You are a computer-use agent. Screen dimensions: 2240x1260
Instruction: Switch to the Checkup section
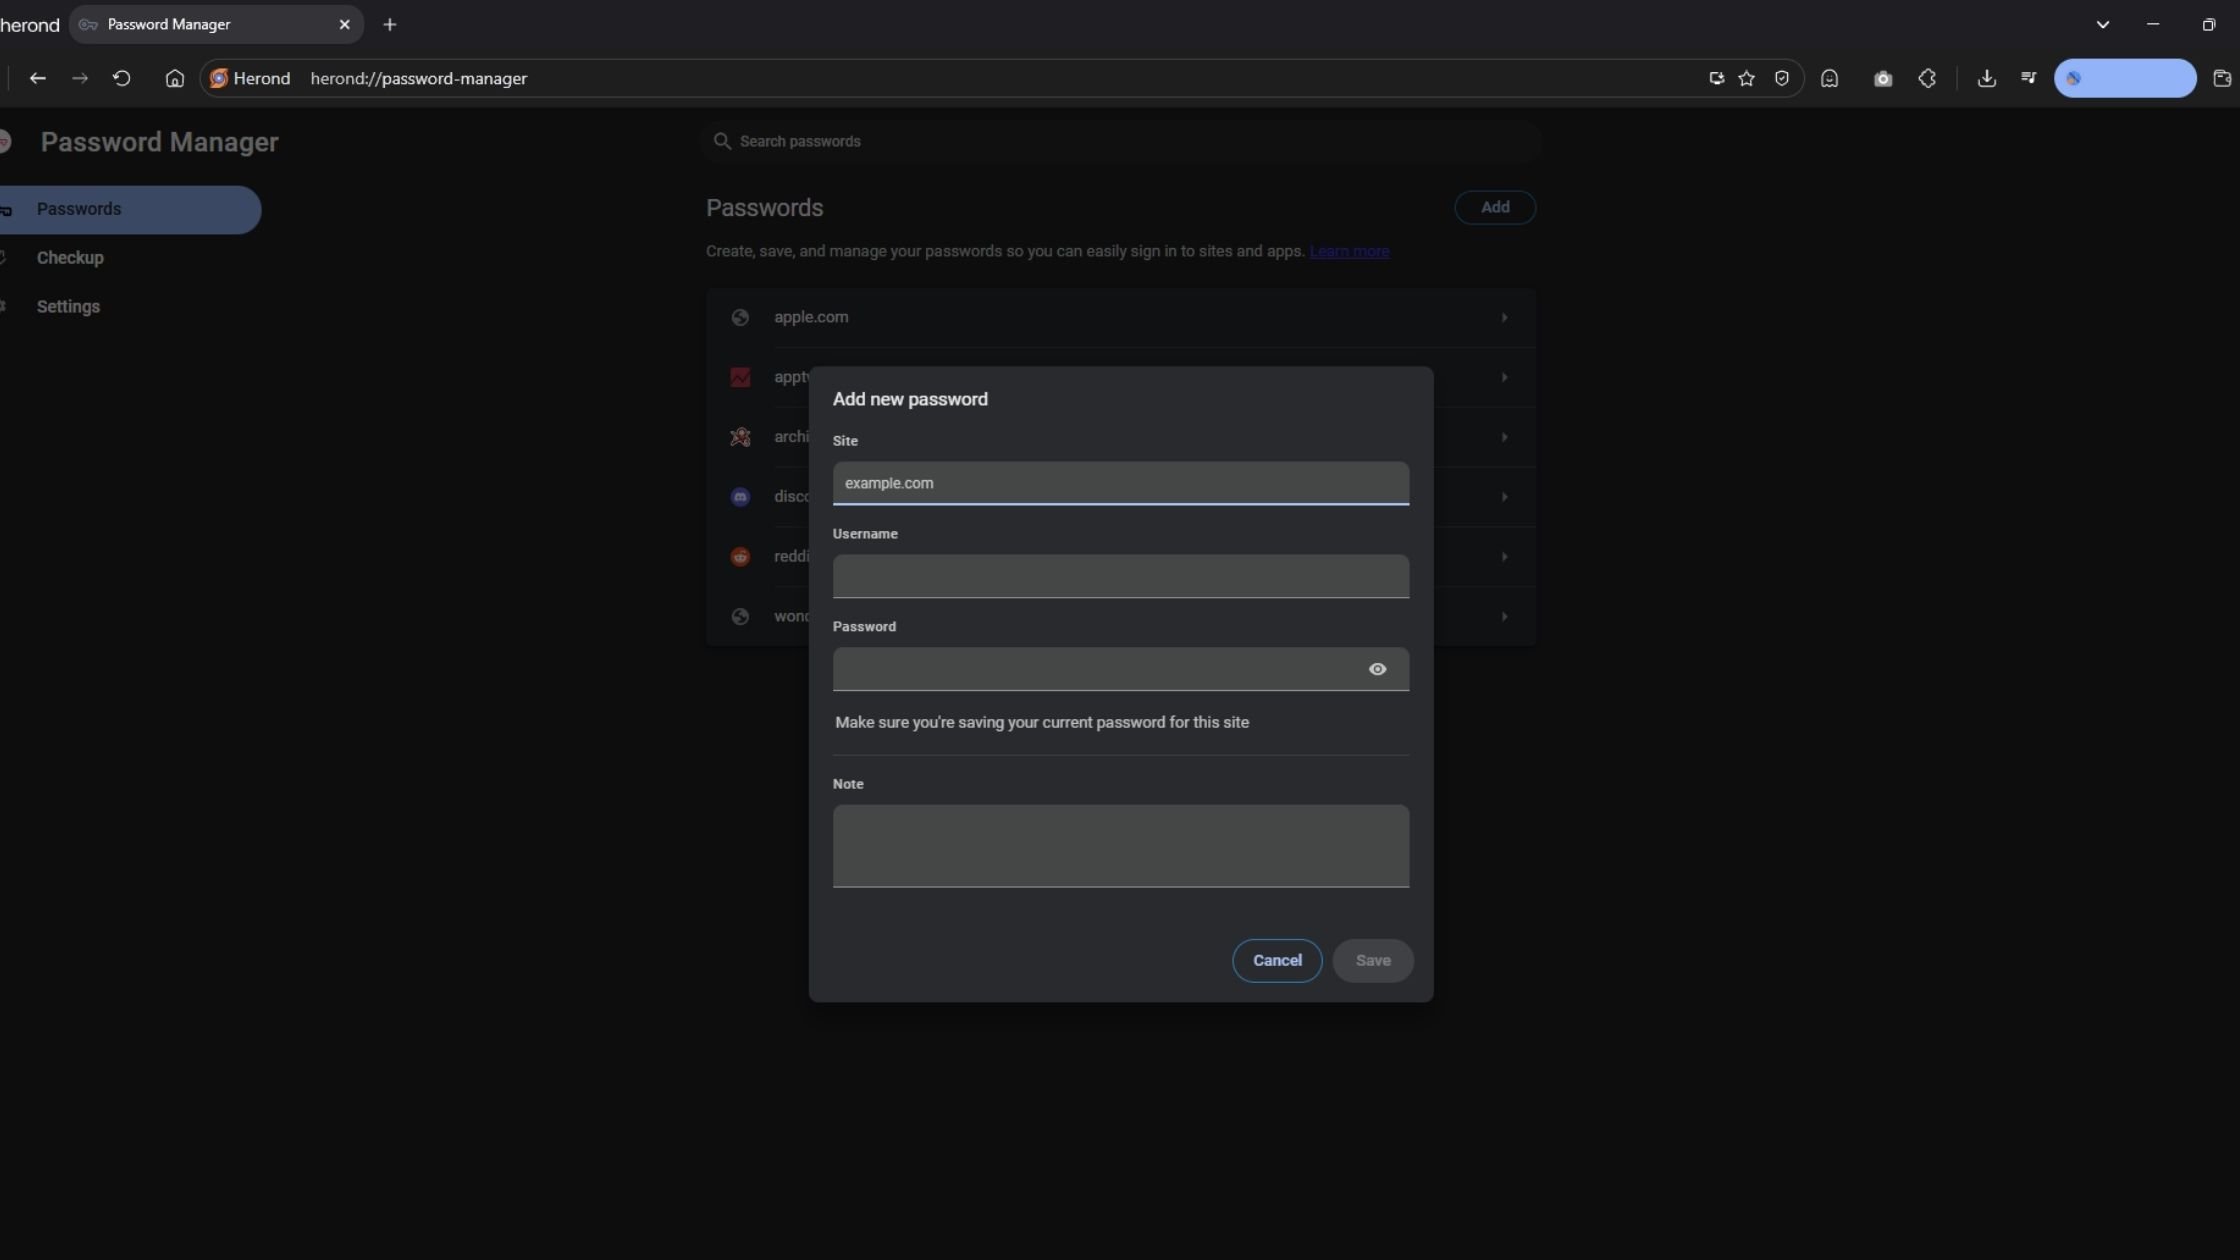(70, 257)
